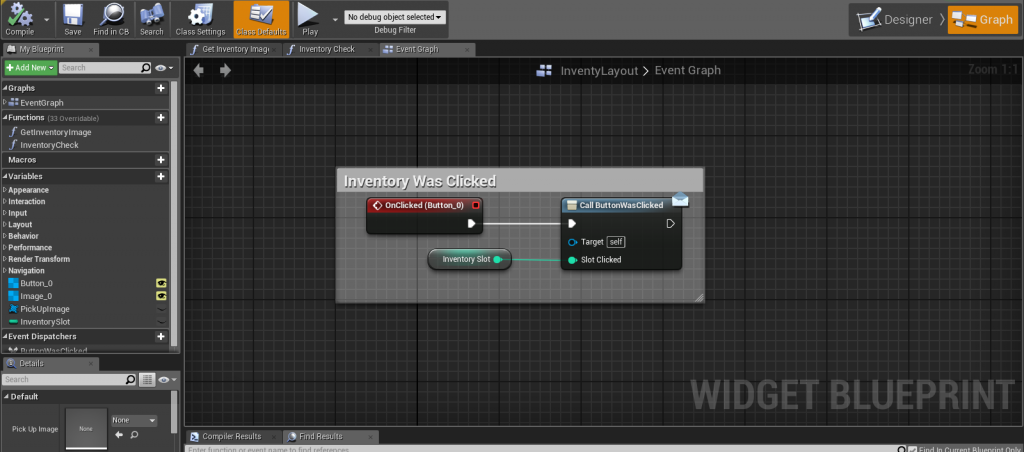This screenshot has width=1024, height=452.
Task: Add a new function
Action: [x=161, y=118]
